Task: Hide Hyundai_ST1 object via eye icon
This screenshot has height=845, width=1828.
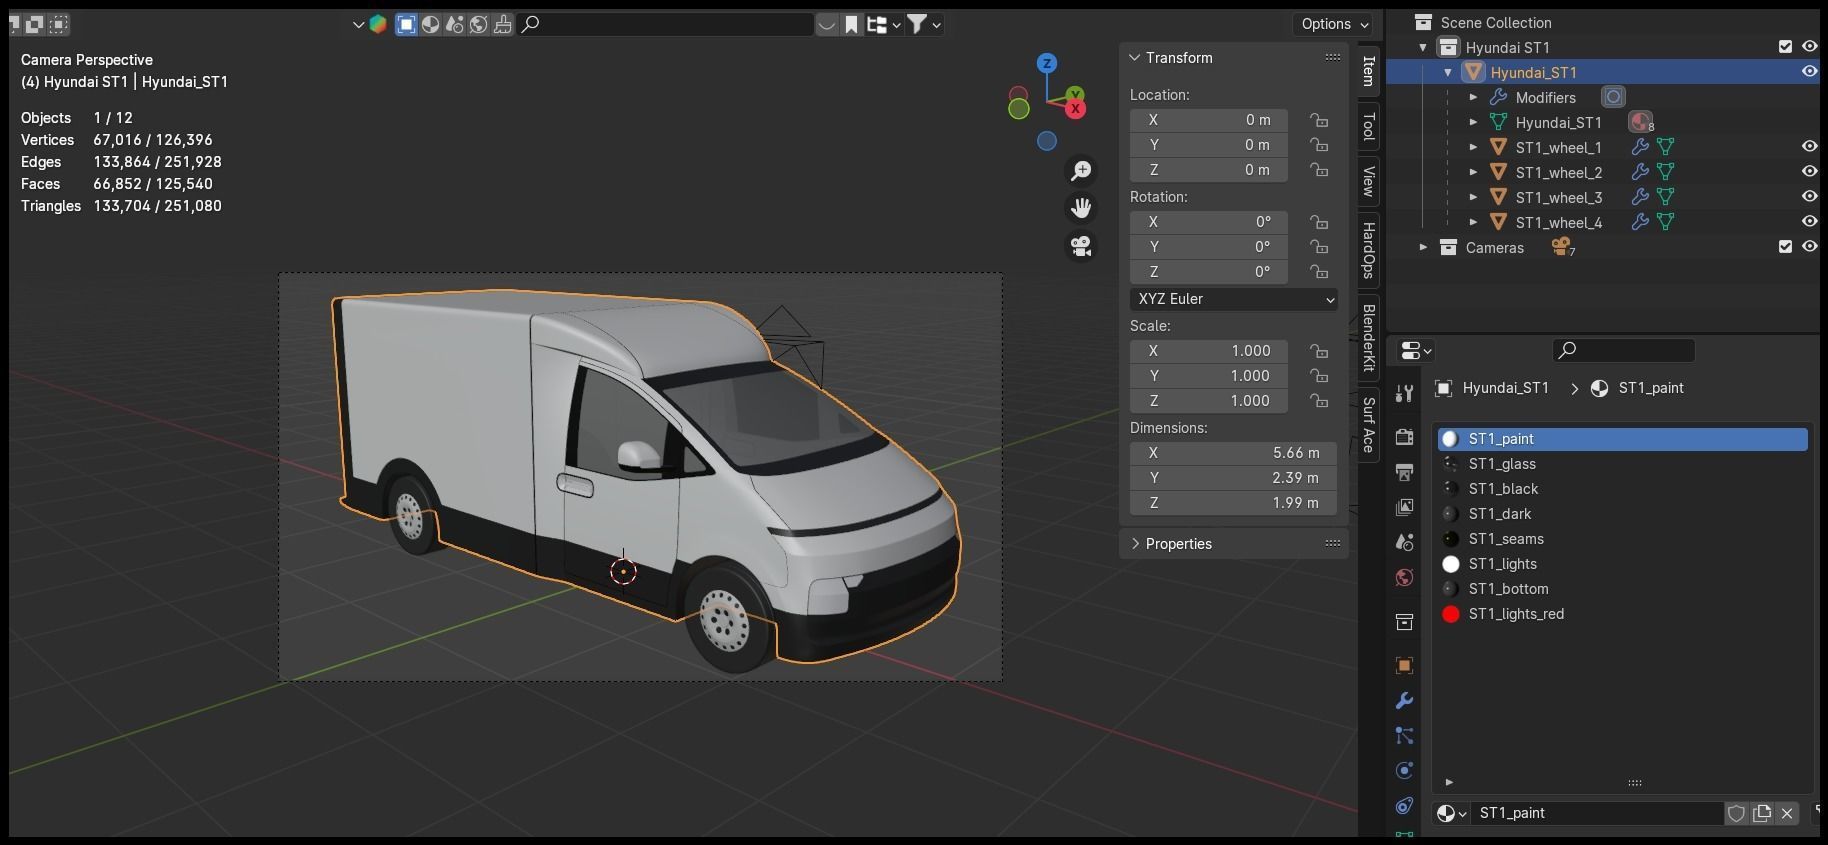Action: (1809, 72)
